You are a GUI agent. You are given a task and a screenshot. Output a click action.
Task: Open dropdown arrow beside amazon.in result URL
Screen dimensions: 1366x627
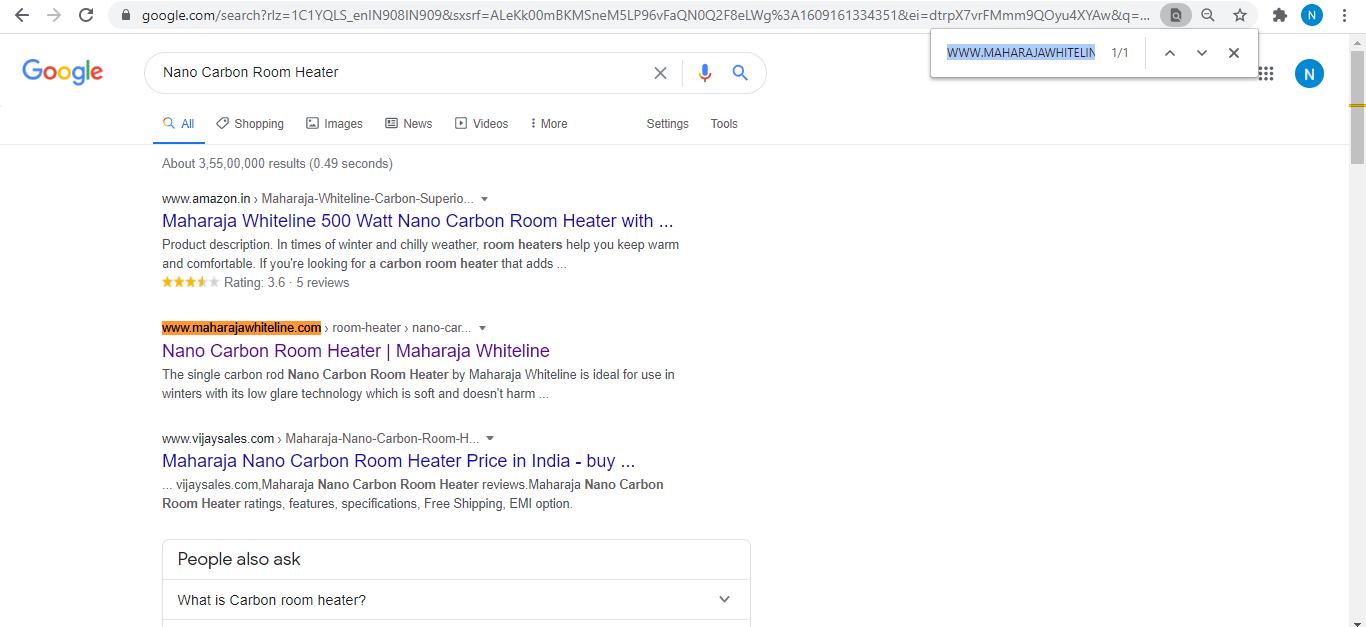485,199
